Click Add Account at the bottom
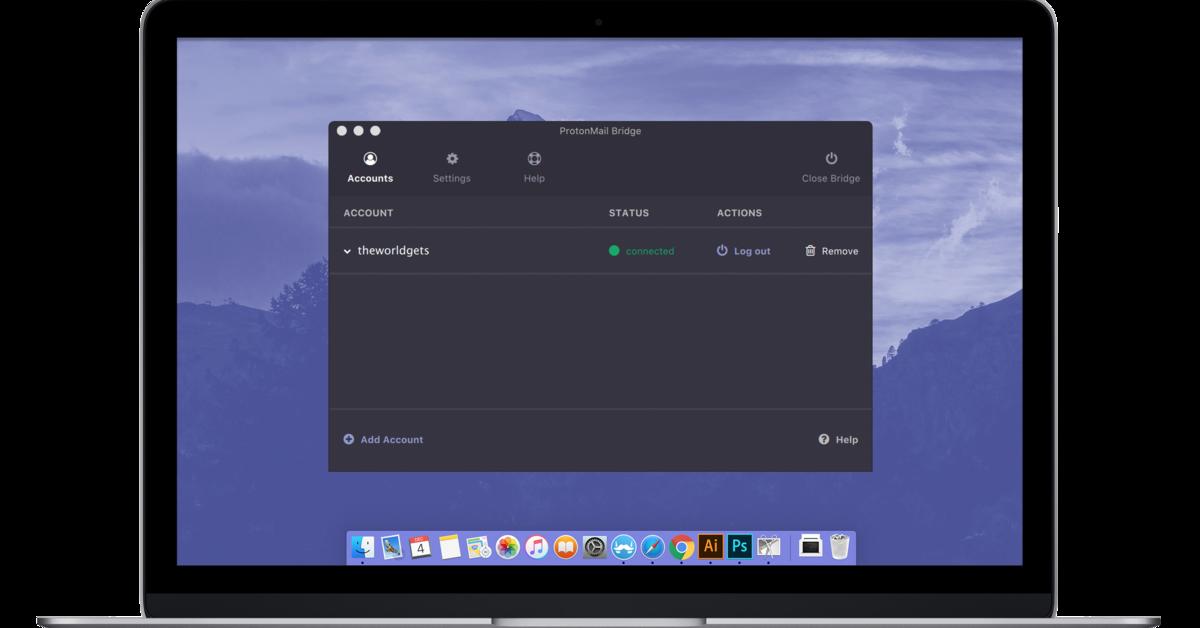The width and height of the screenshot is (1200, 628). [x=383, y=439]
